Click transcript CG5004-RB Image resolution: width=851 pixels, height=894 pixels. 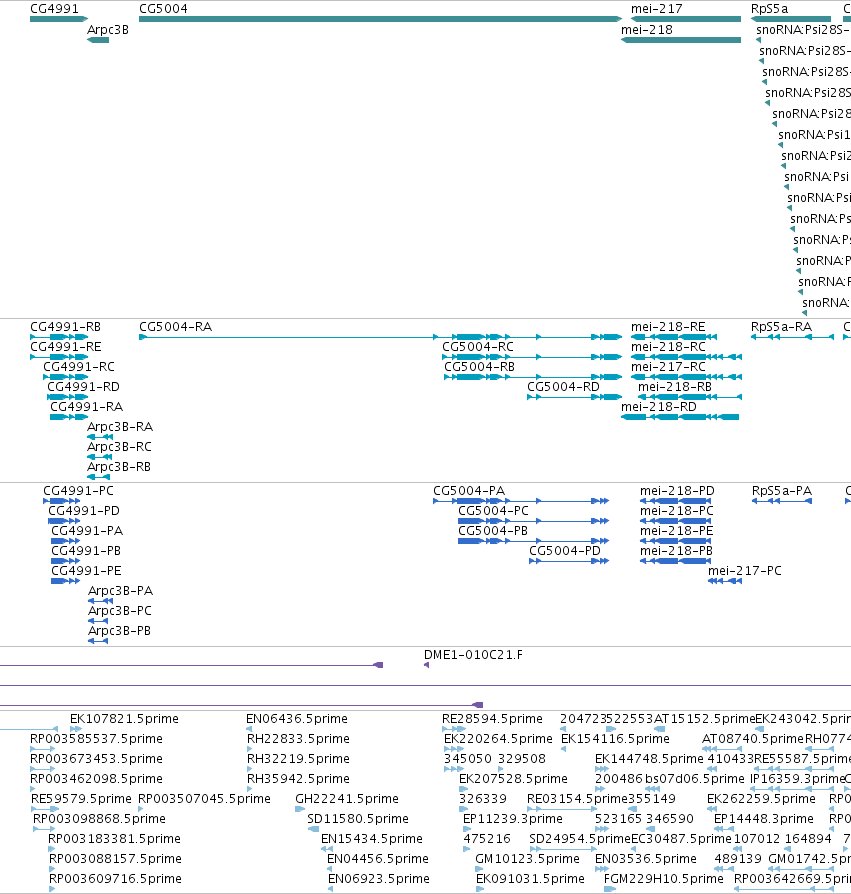(479, 367)
